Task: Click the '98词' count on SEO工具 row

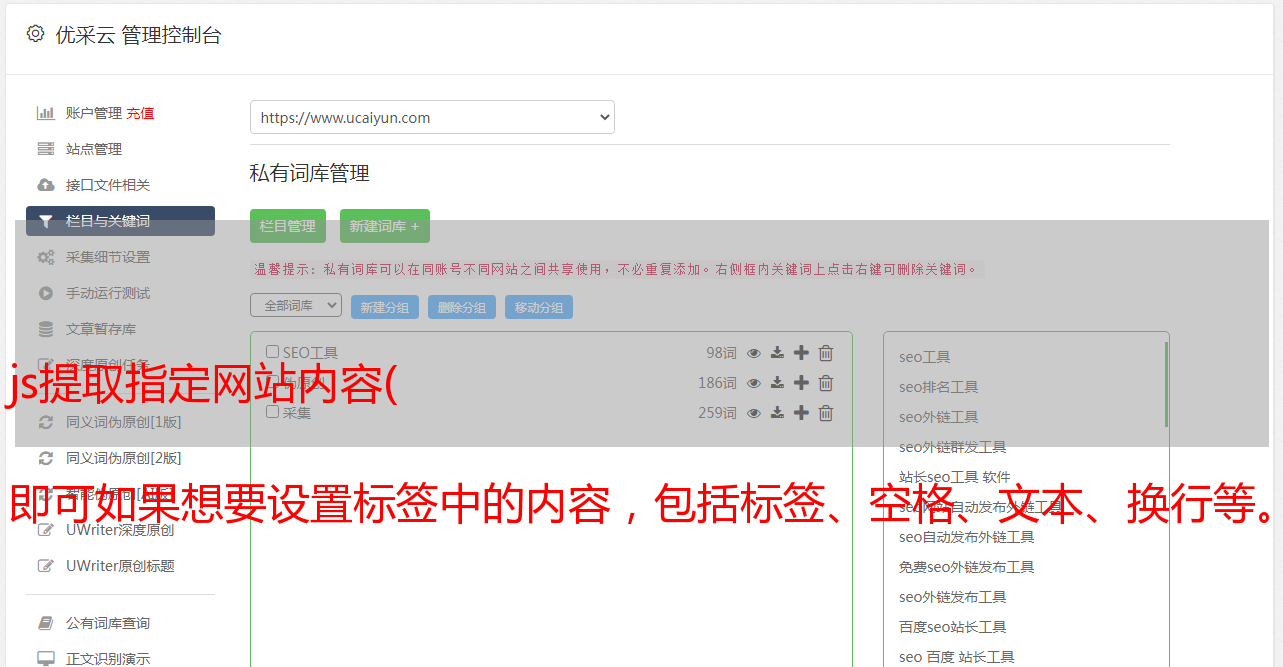Action: tap(721, 353)
